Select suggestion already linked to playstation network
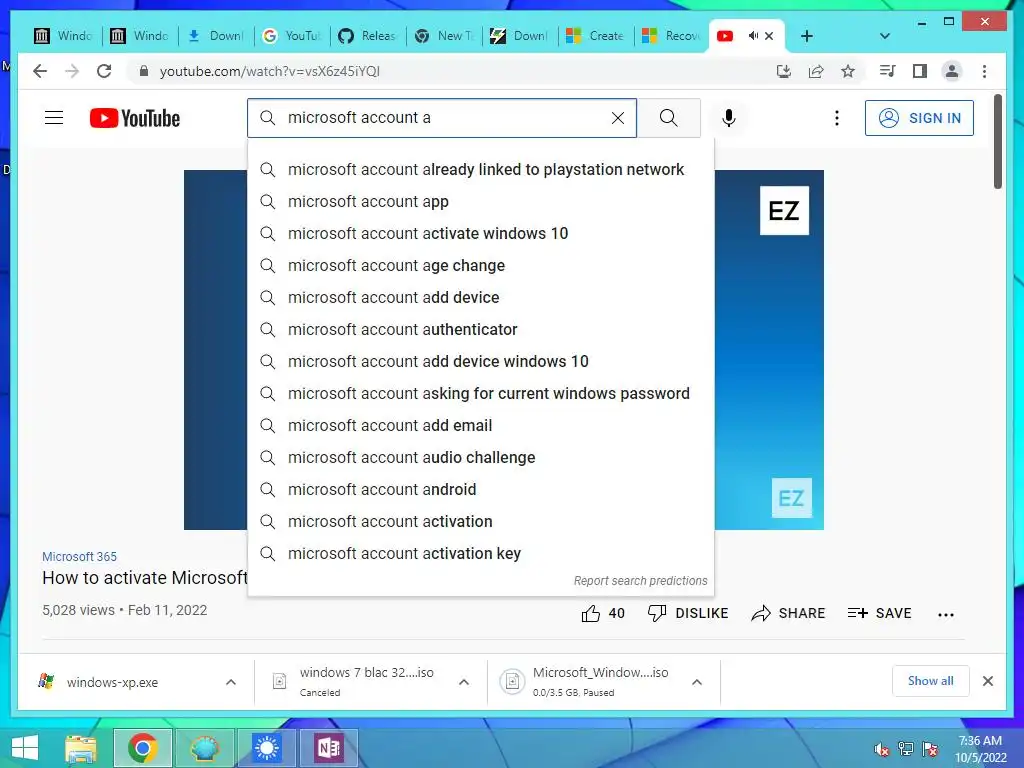 coord(481,170)
